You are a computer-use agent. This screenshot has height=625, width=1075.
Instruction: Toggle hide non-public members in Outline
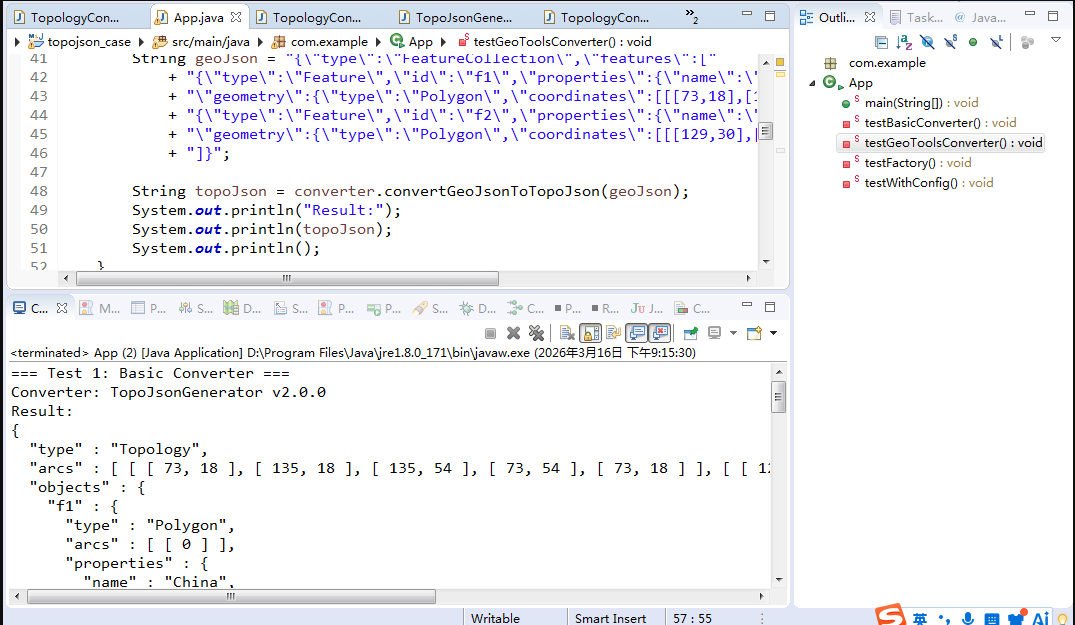(x=973, y=42)
